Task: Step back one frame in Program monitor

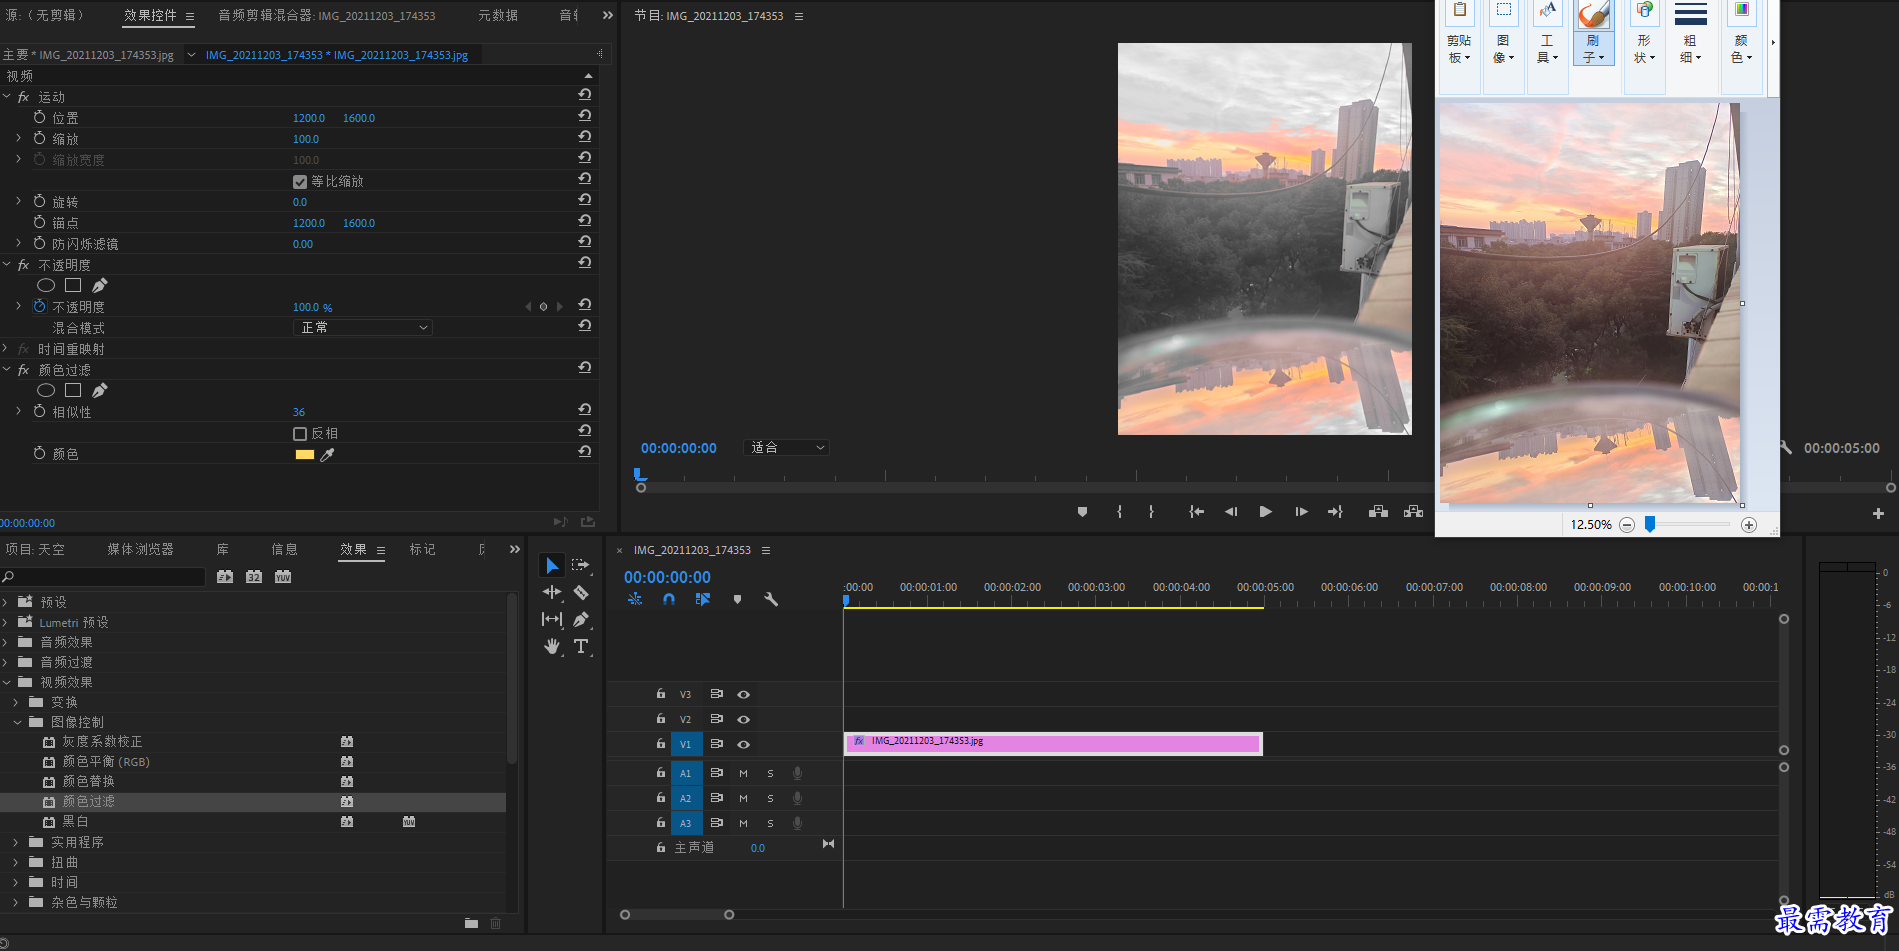Action: coord(1231,512)
